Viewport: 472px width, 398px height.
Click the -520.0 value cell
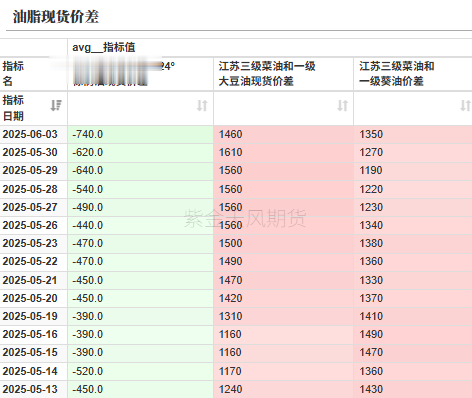click(x=140, y=371)
